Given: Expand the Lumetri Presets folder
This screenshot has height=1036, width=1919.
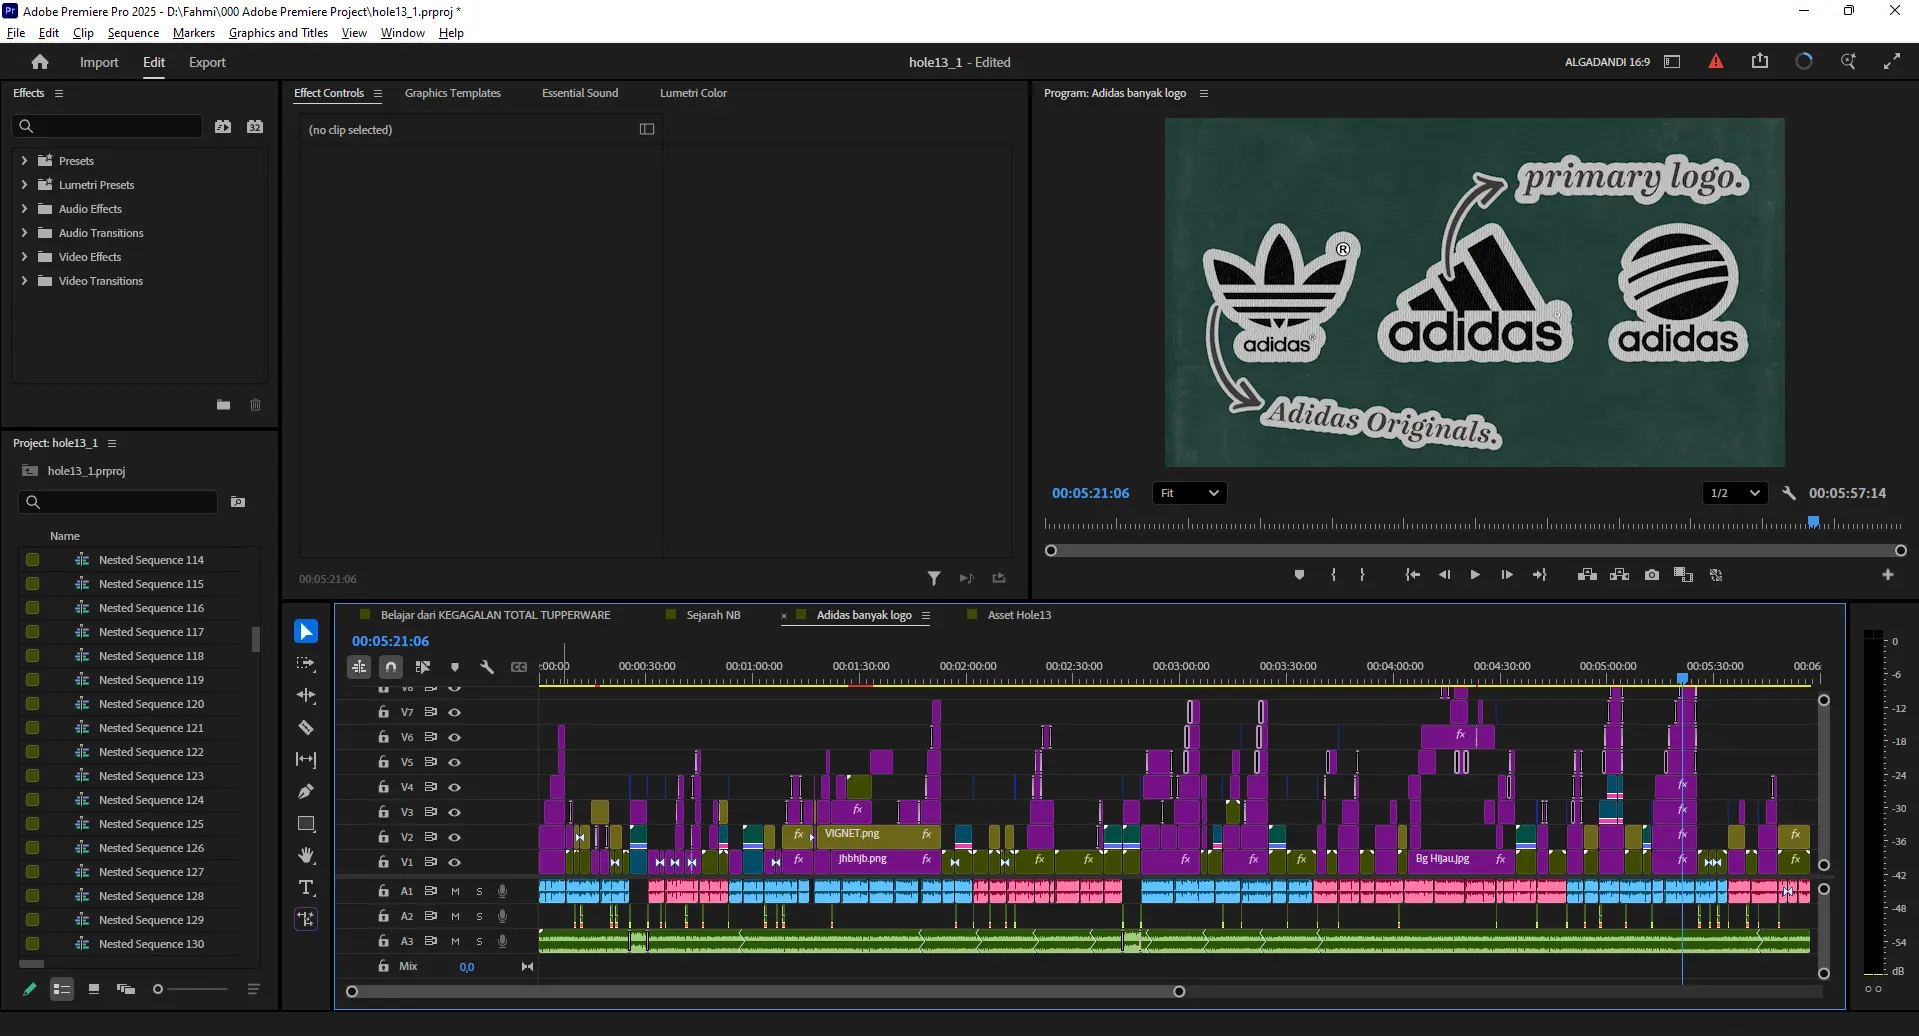Looking at the screenshot, I should click(x=24, y=184).
